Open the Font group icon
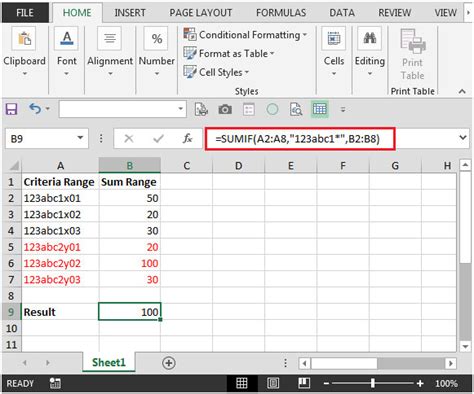The width and height of the screenshot is (474, 394). [67, 39]
